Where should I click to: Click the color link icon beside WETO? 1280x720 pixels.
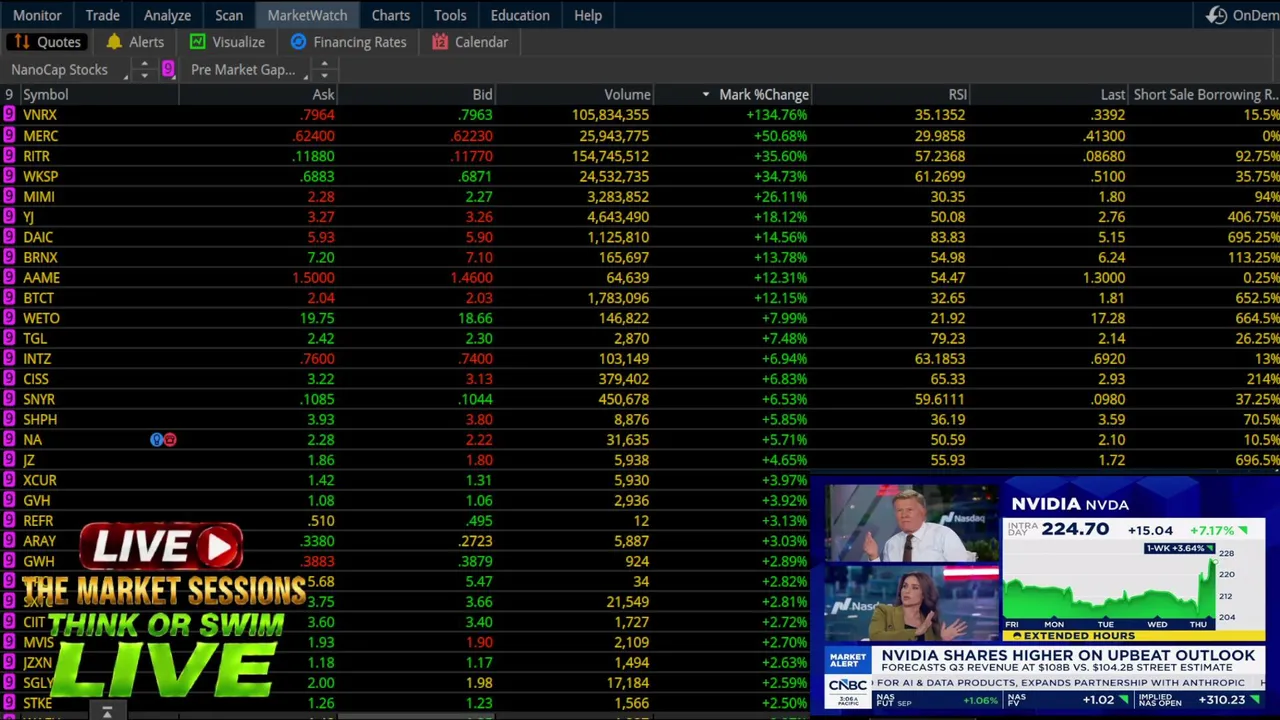click(9, 318)
